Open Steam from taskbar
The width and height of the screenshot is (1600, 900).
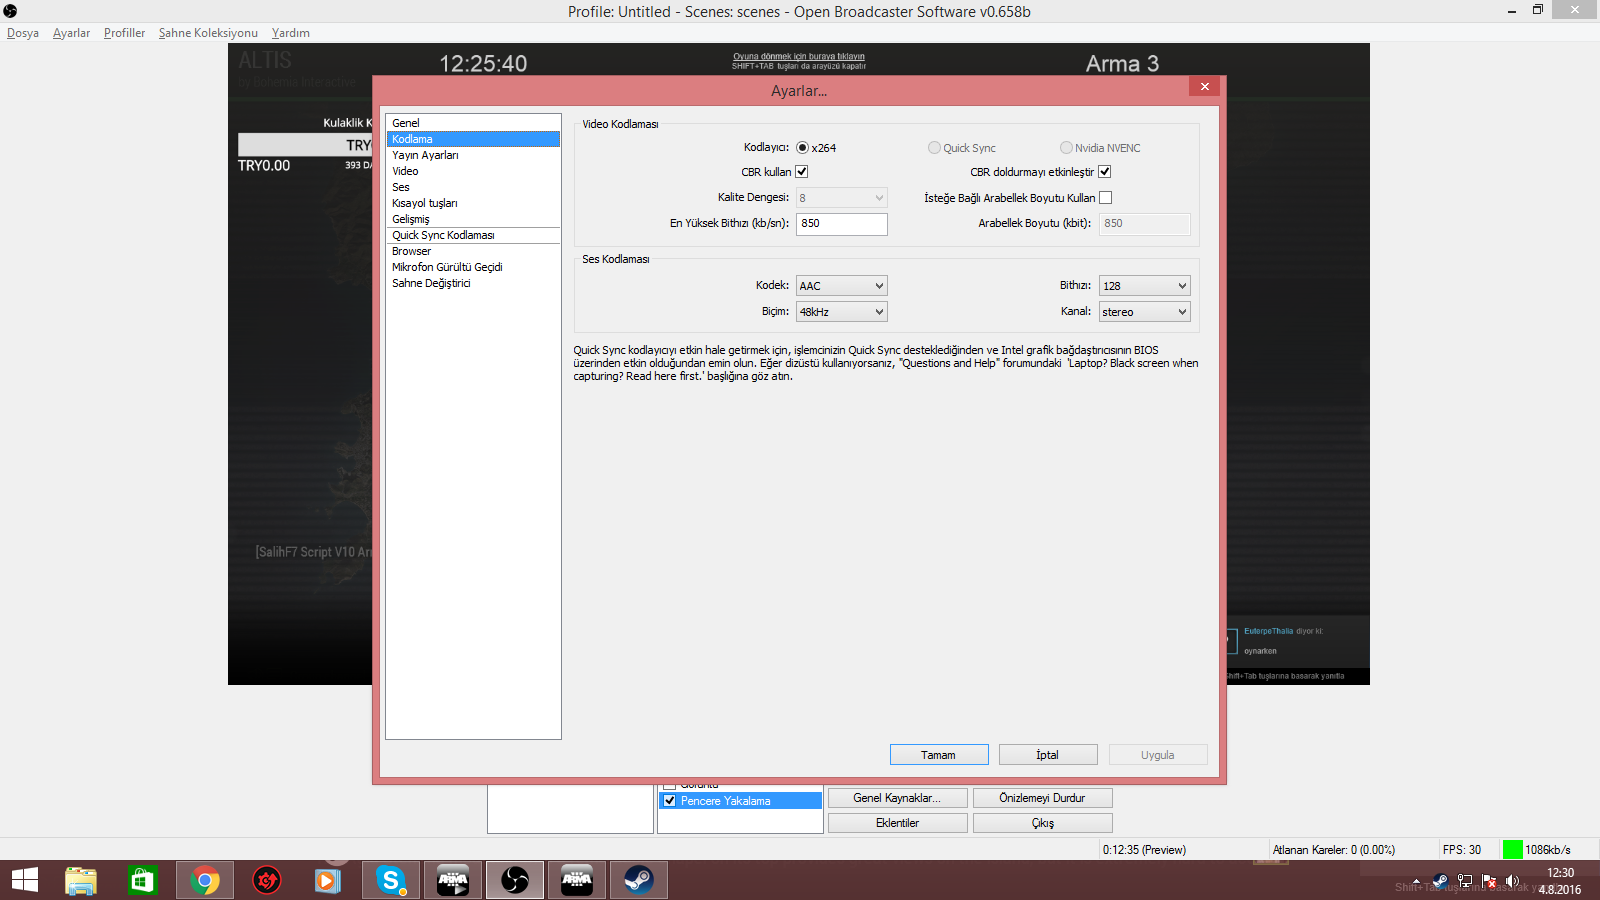(639, 880)
